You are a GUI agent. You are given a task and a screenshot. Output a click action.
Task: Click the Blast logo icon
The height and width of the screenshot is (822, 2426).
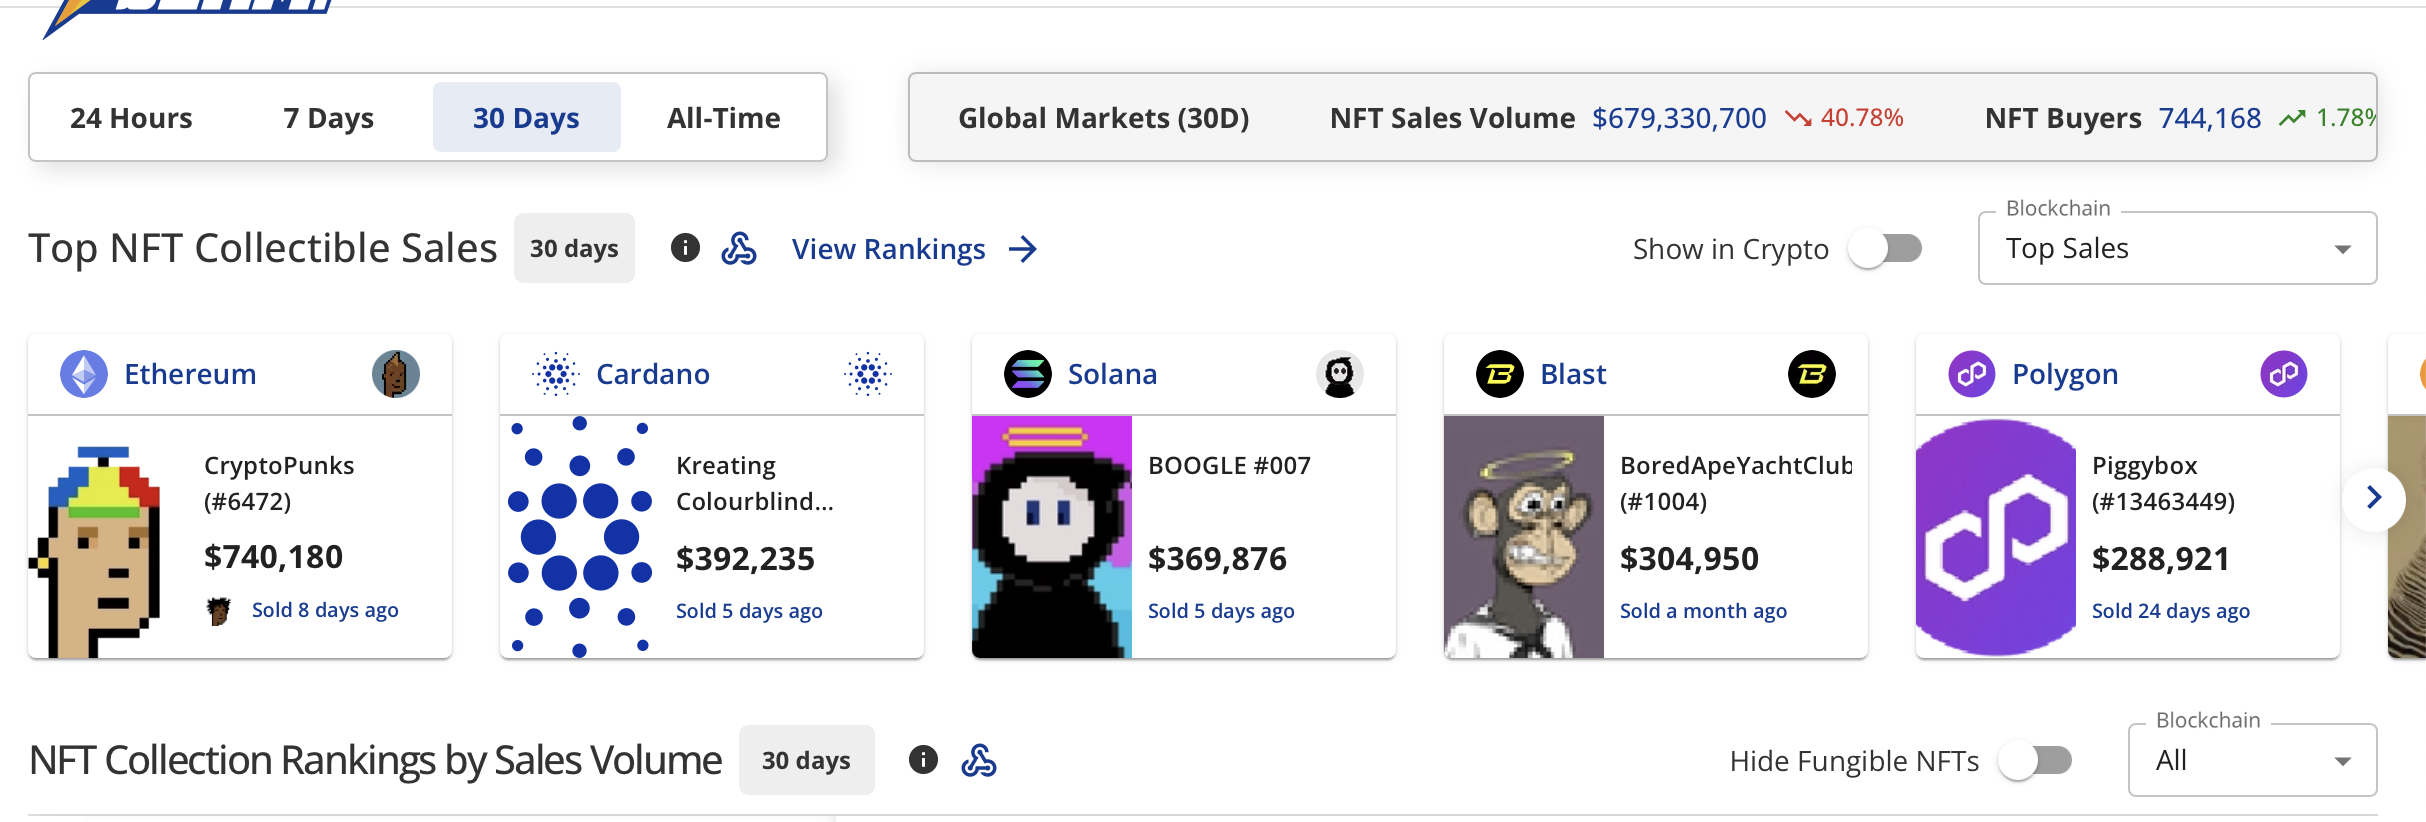point(1500,374)
